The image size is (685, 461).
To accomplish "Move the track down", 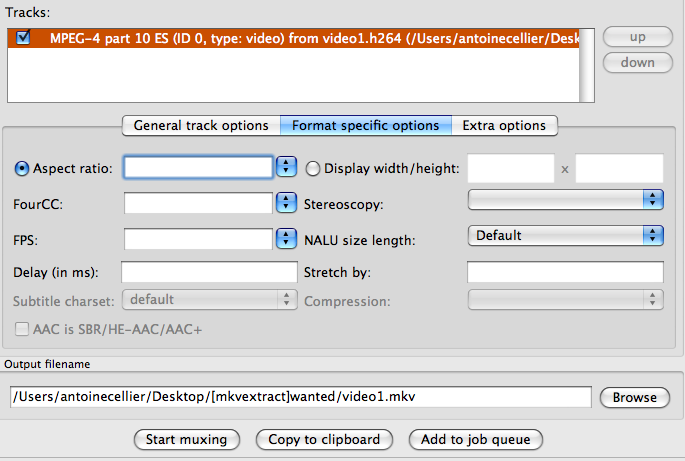I will pos(638,62).
